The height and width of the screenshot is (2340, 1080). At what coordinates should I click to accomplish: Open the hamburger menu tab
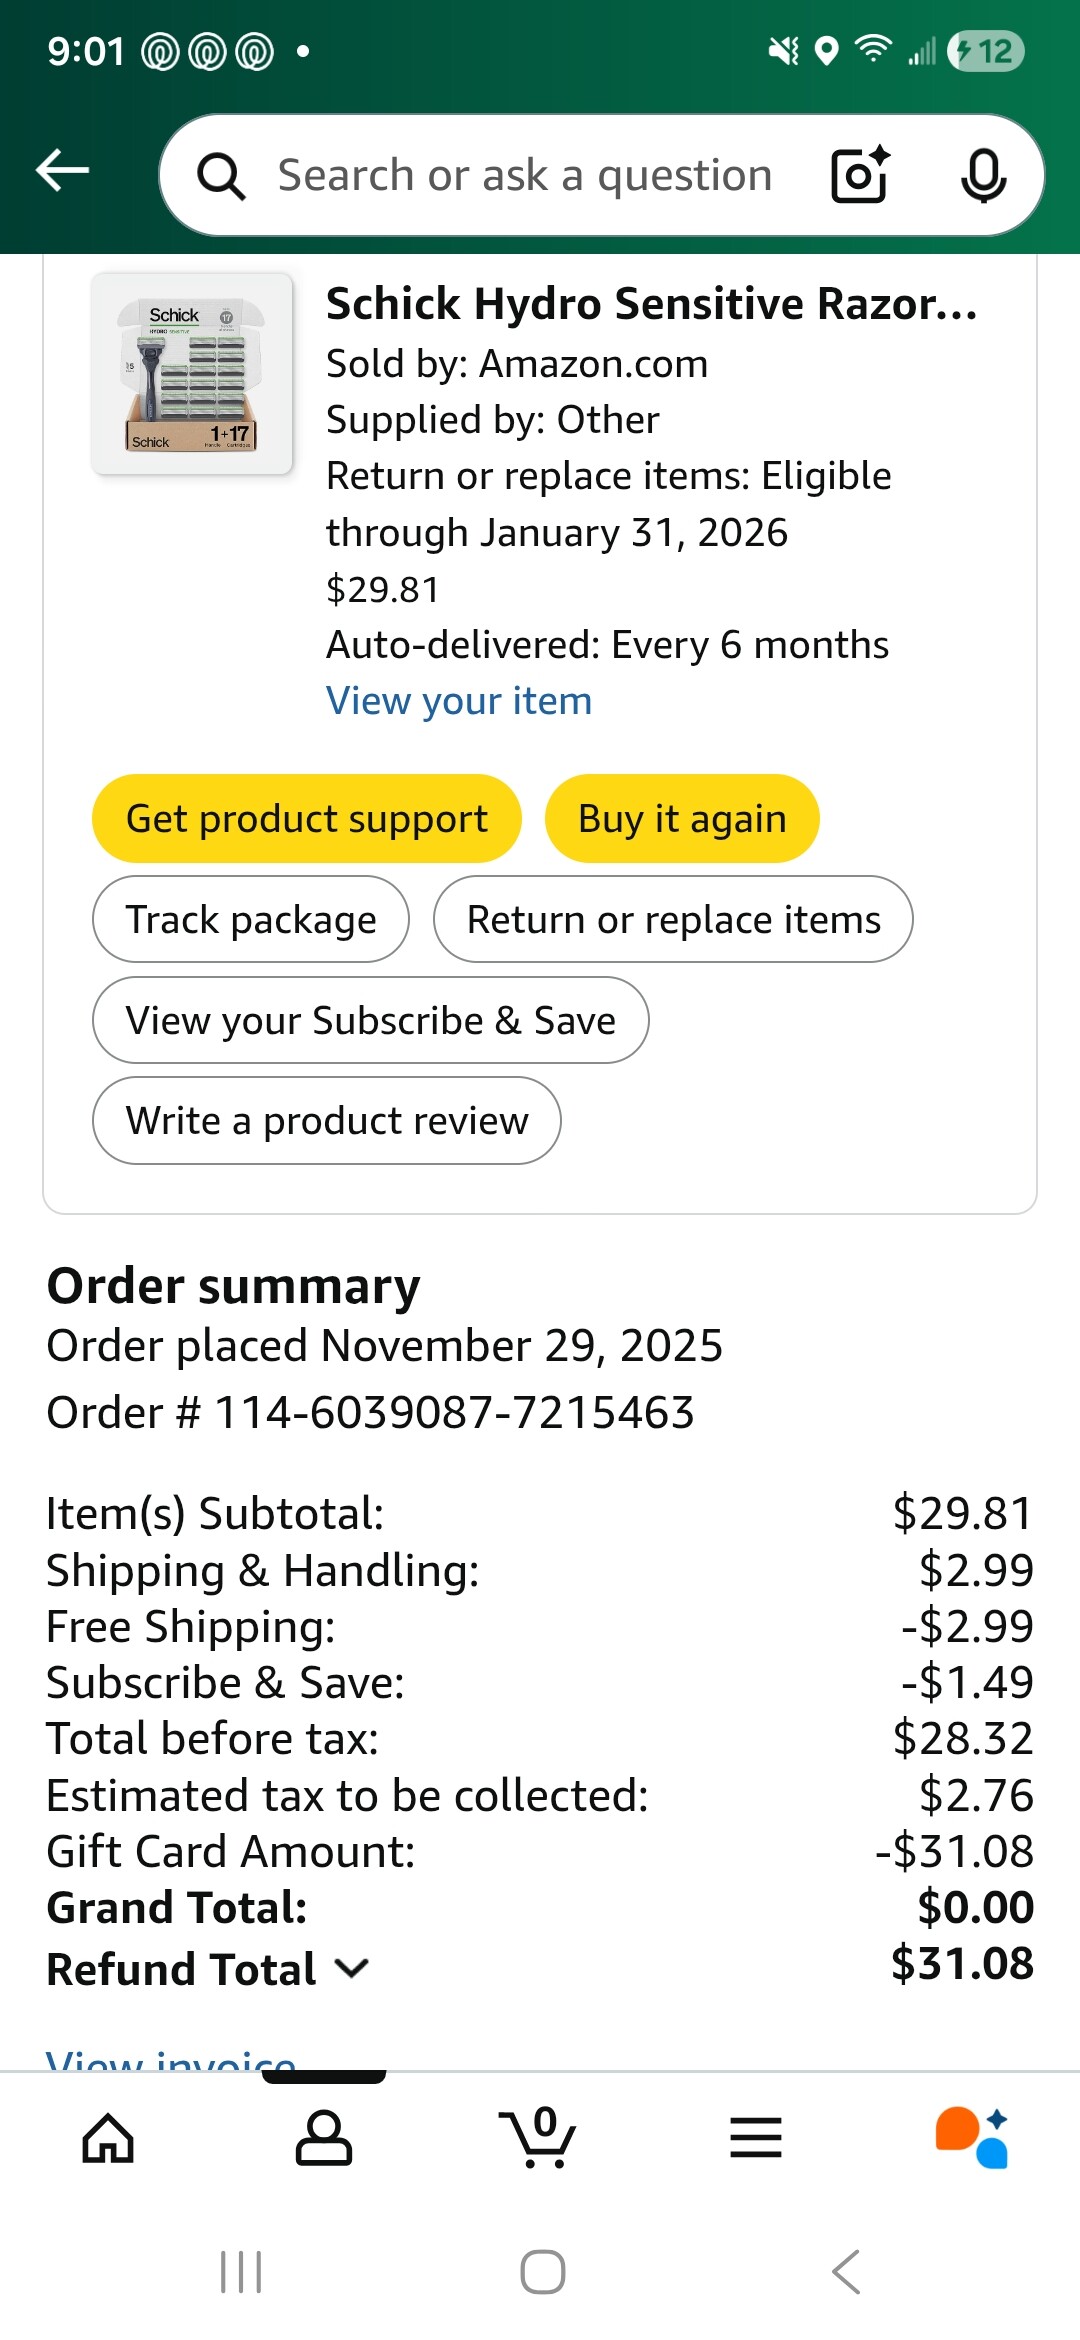(756, 2138)
